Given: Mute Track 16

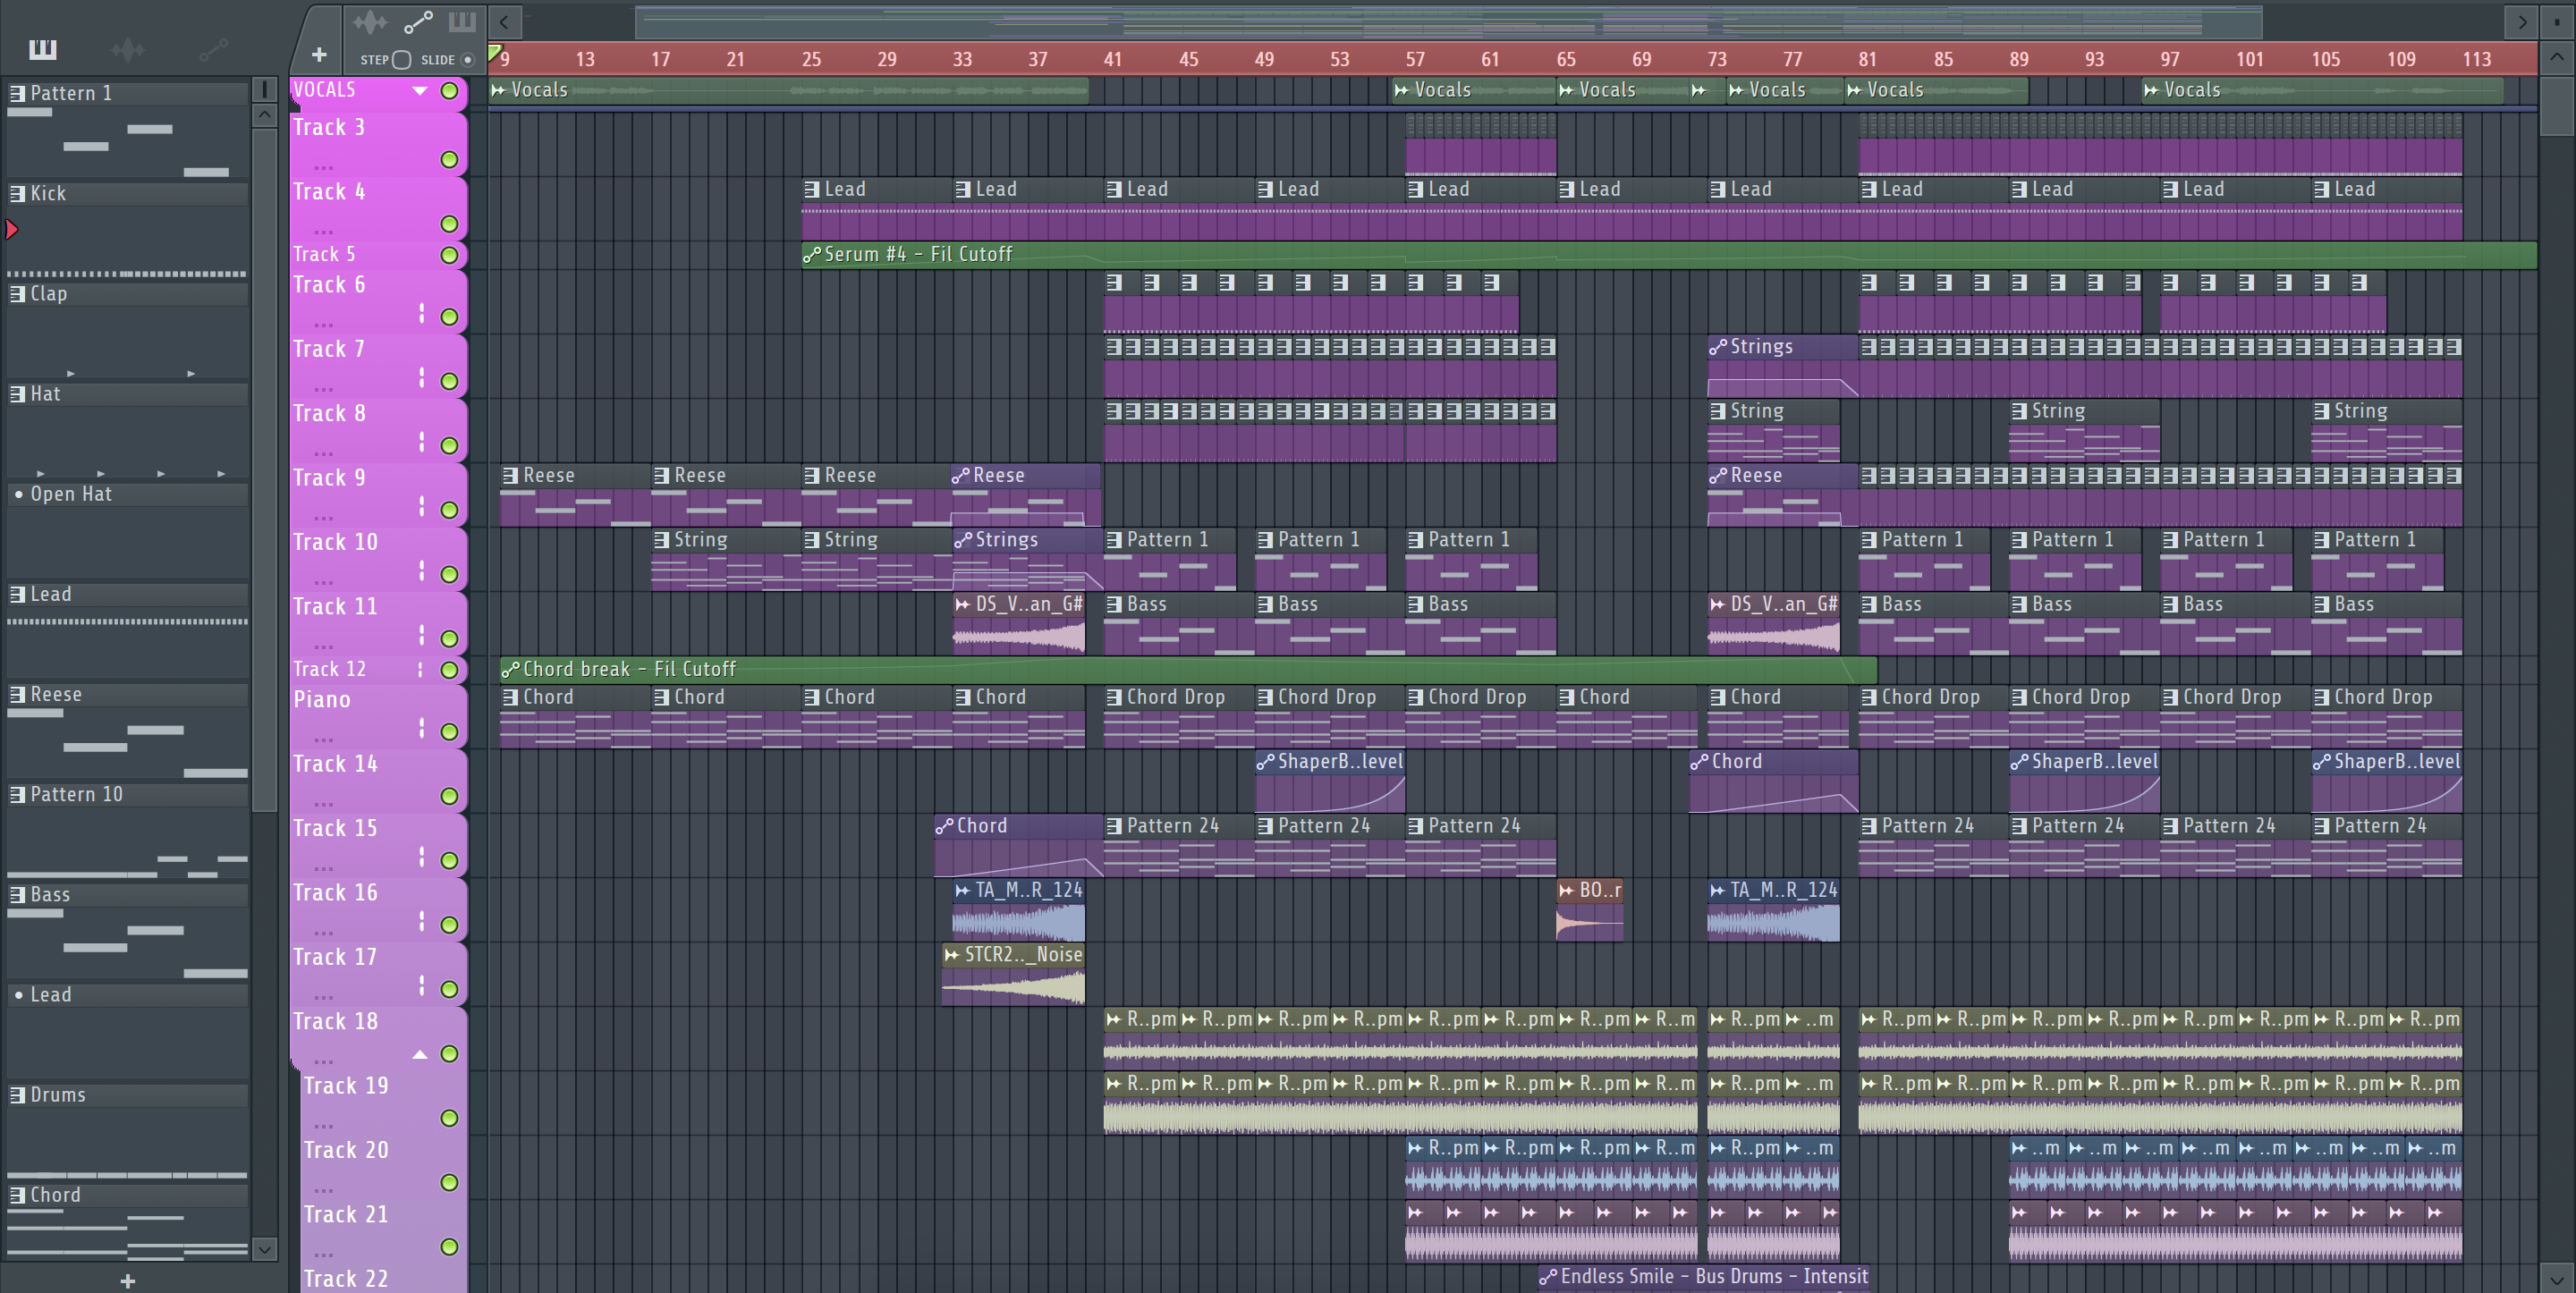Looking at the screenshot, I should click(x=450, y=925).
